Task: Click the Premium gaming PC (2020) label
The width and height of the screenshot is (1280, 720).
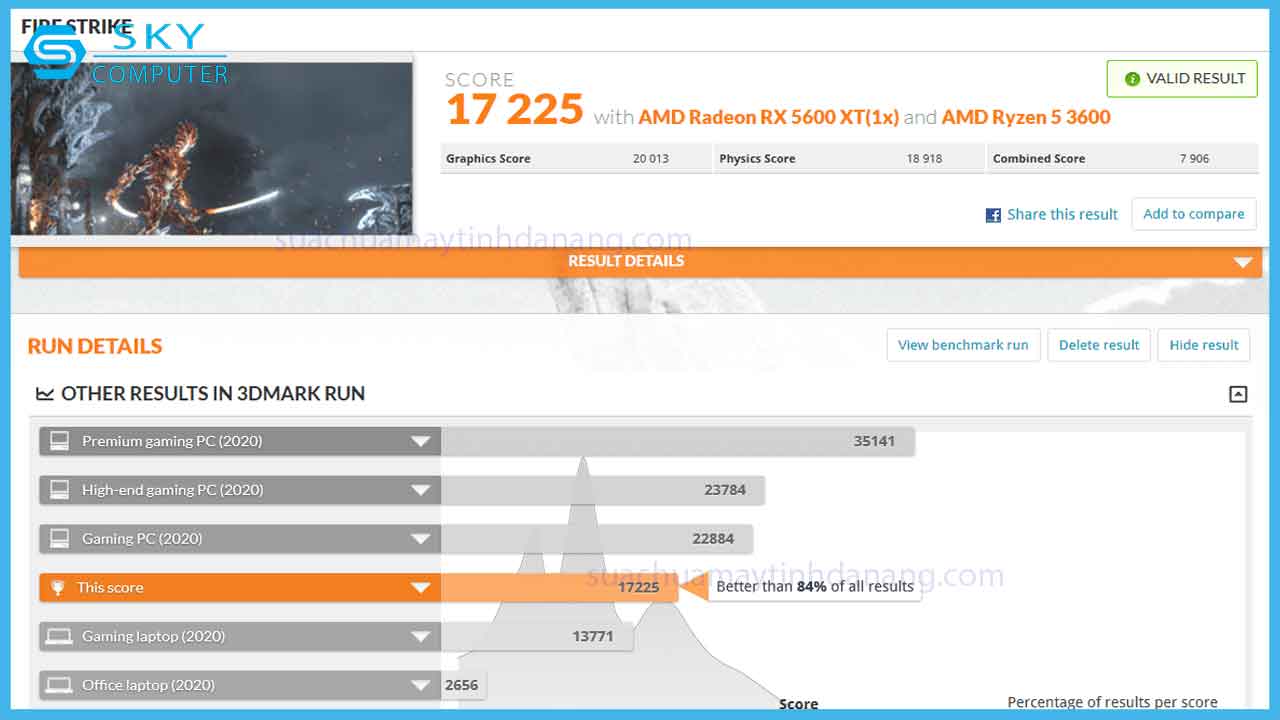Action: [172, 441]
